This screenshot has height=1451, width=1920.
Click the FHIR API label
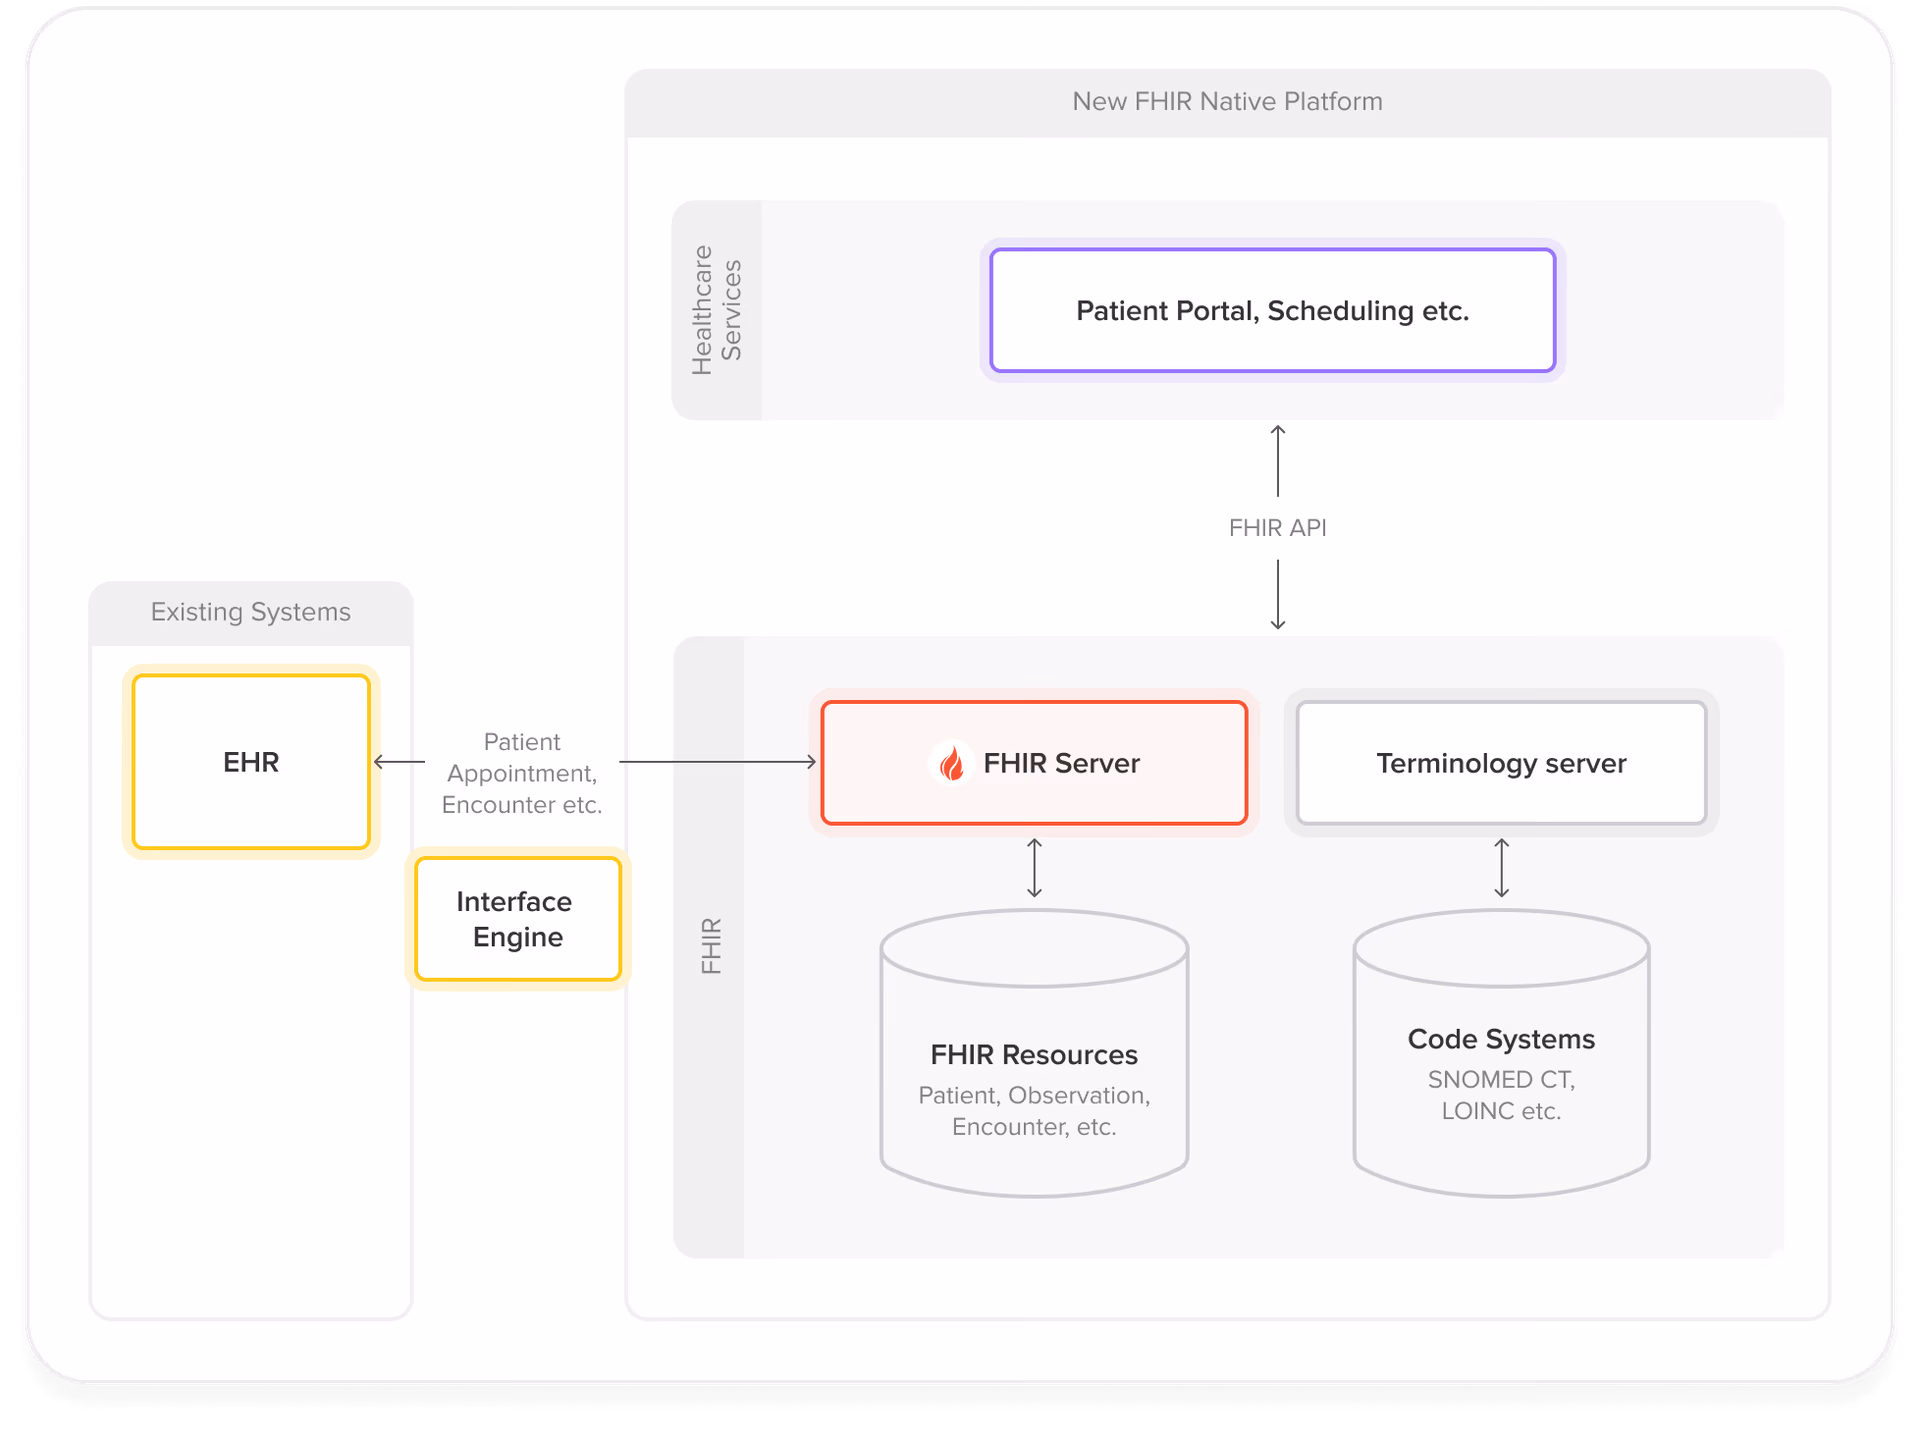[1277, 528]
